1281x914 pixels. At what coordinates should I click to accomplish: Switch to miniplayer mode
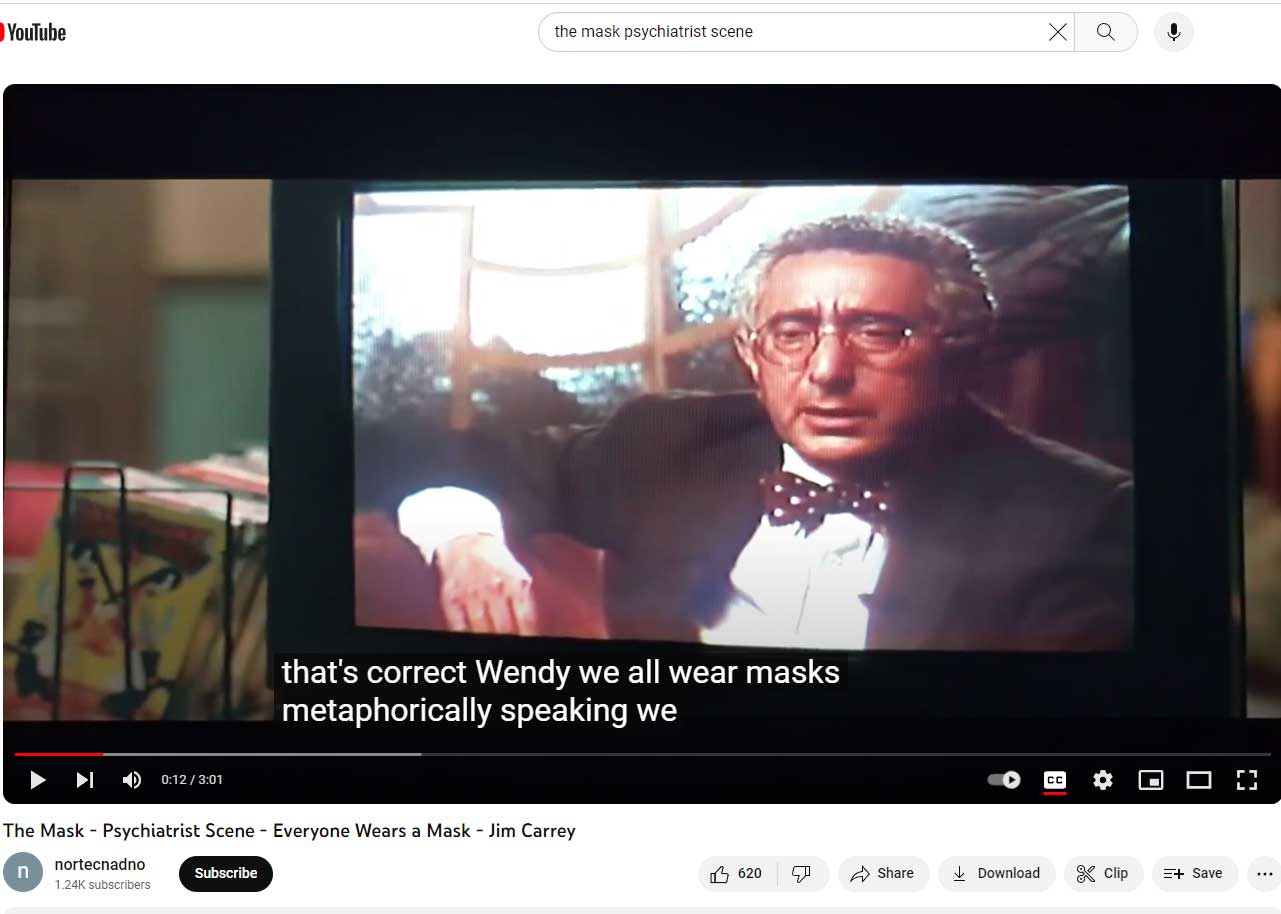click(x=1151, y=780)
